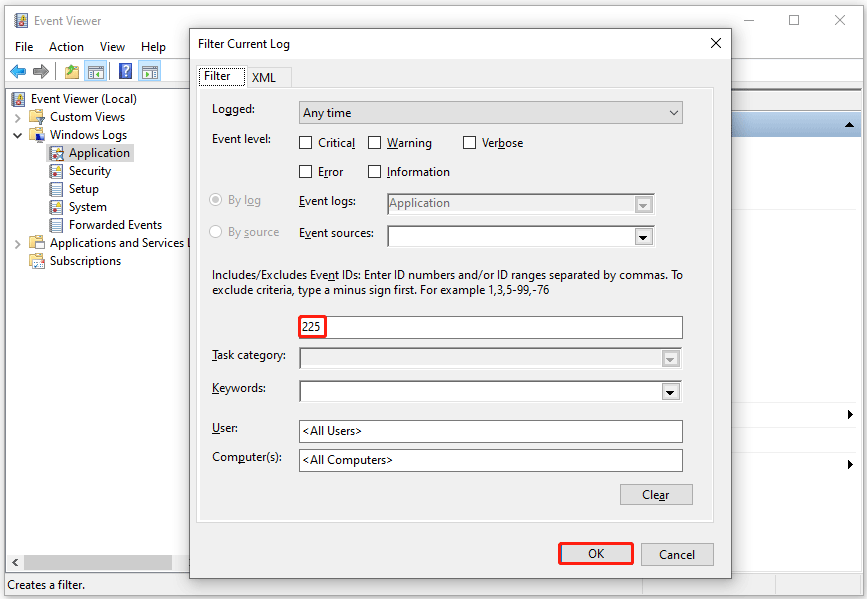Viewport: 867px width, 599px height.
Task: Check the Error event level box
Action: 305,172
